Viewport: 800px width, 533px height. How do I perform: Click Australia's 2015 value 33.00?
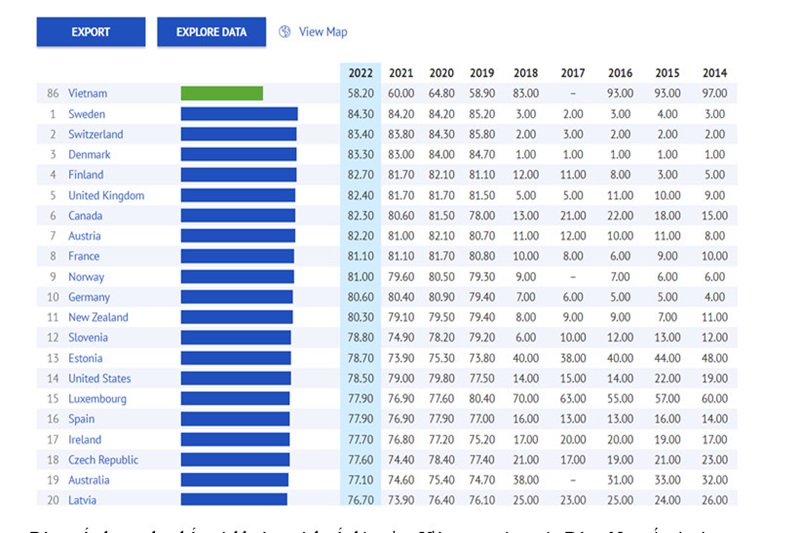pos(667,480)
